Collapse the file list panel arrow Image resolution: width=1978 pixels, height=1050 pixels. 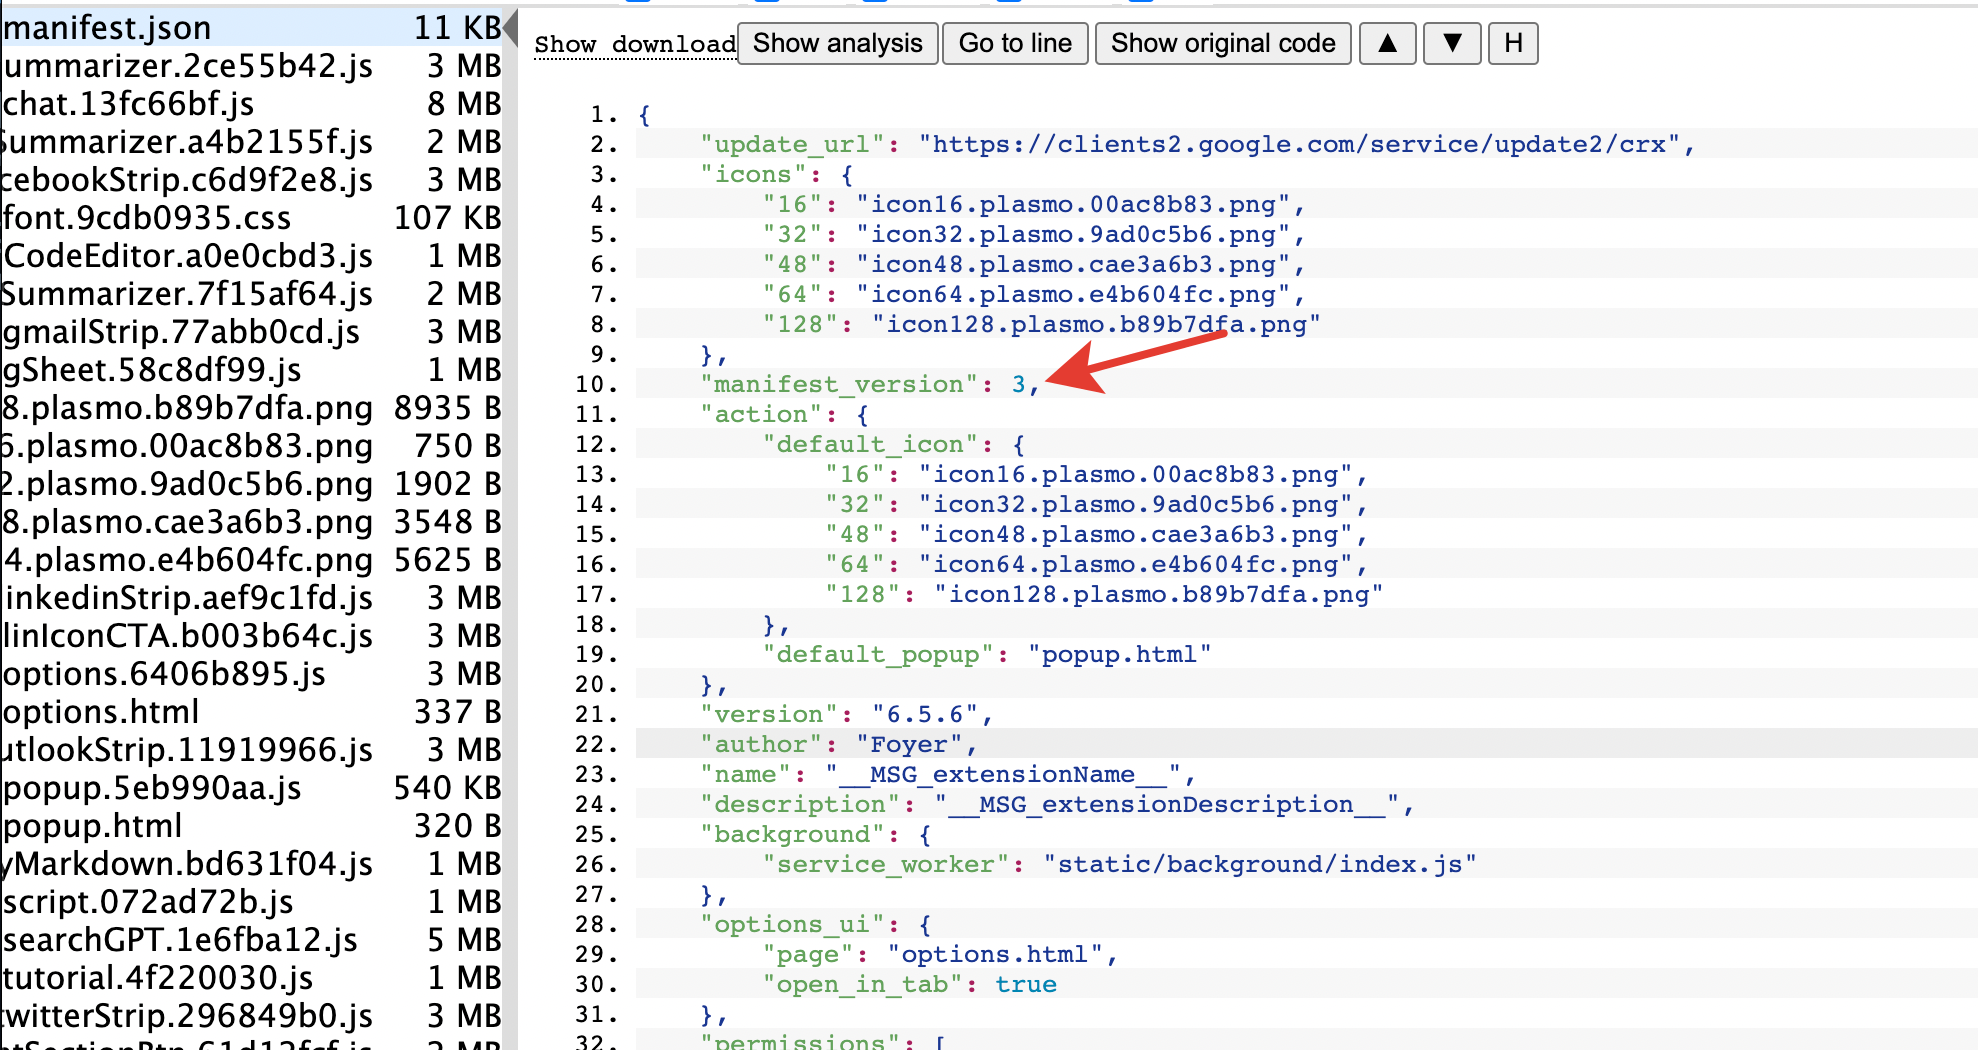510,28
